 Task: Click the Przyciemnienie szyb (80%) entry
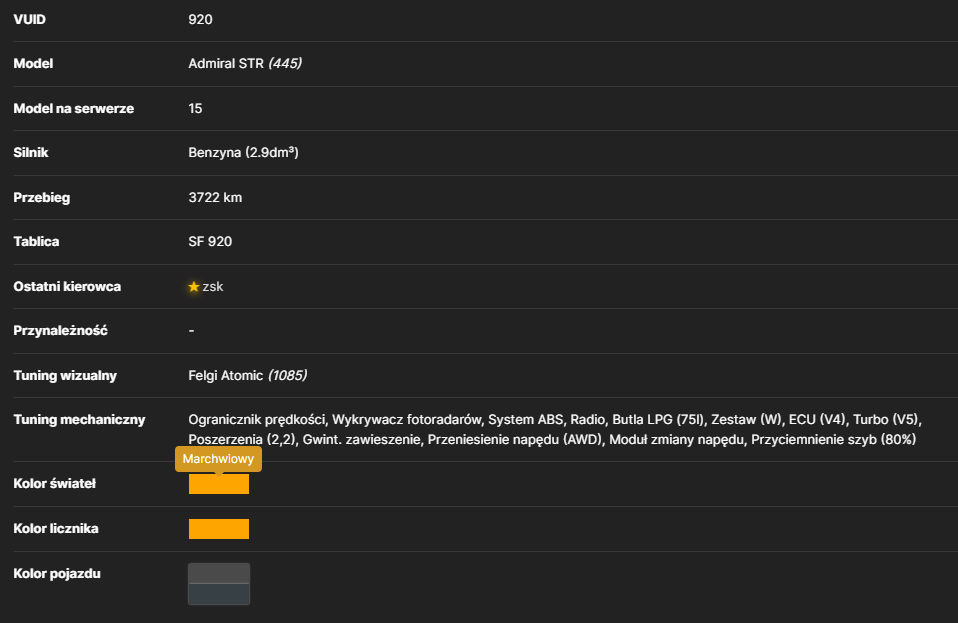pos(833,440)
